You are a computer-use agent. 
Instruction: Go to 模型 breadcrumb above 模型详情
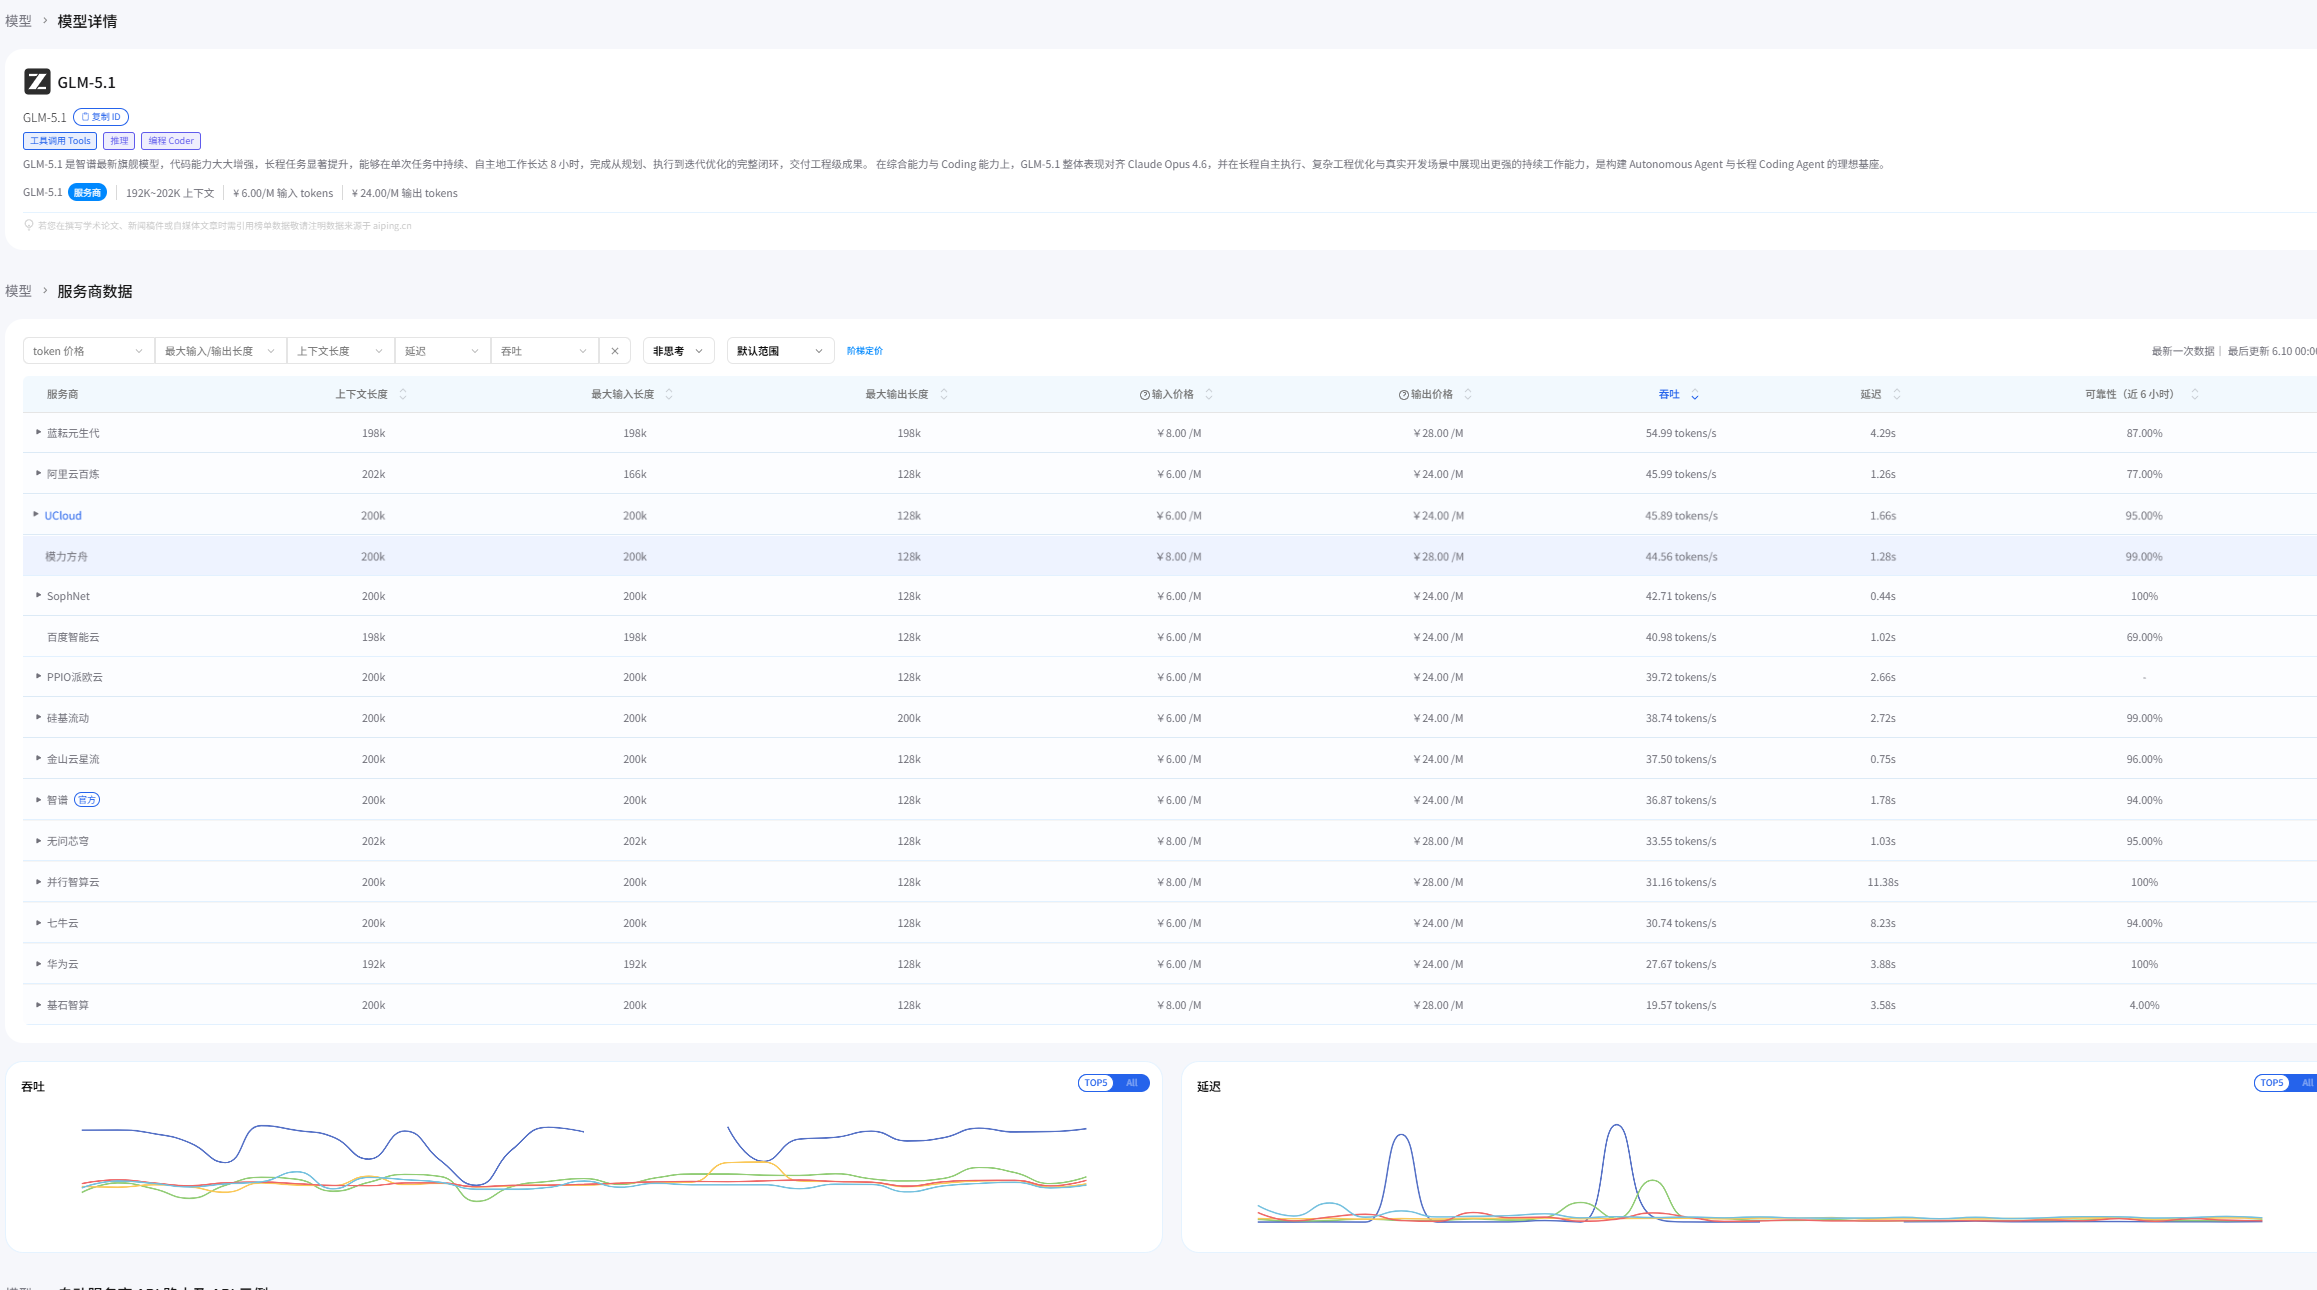pyautogui.click(x=18, y=21)
